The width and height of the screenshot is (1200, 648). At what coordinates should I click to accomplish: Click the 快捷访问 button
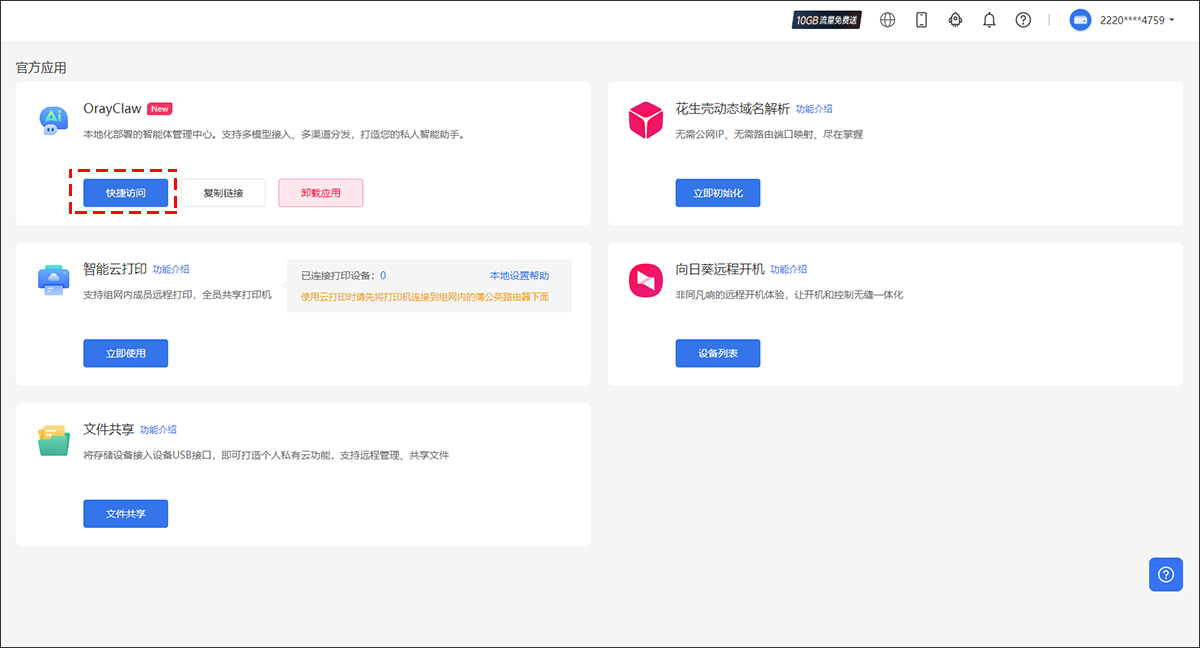(x=125, y=193)
